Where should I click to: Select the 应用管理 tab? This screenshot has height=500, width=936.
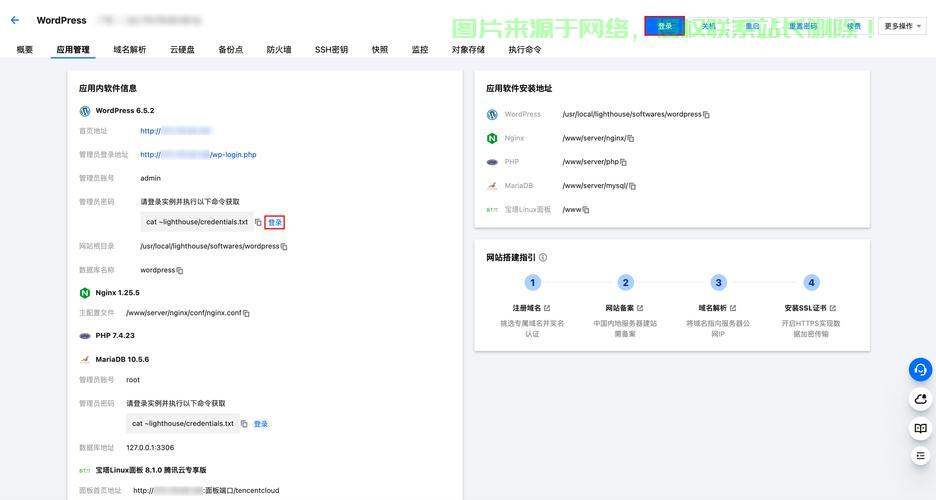point(73,50)
